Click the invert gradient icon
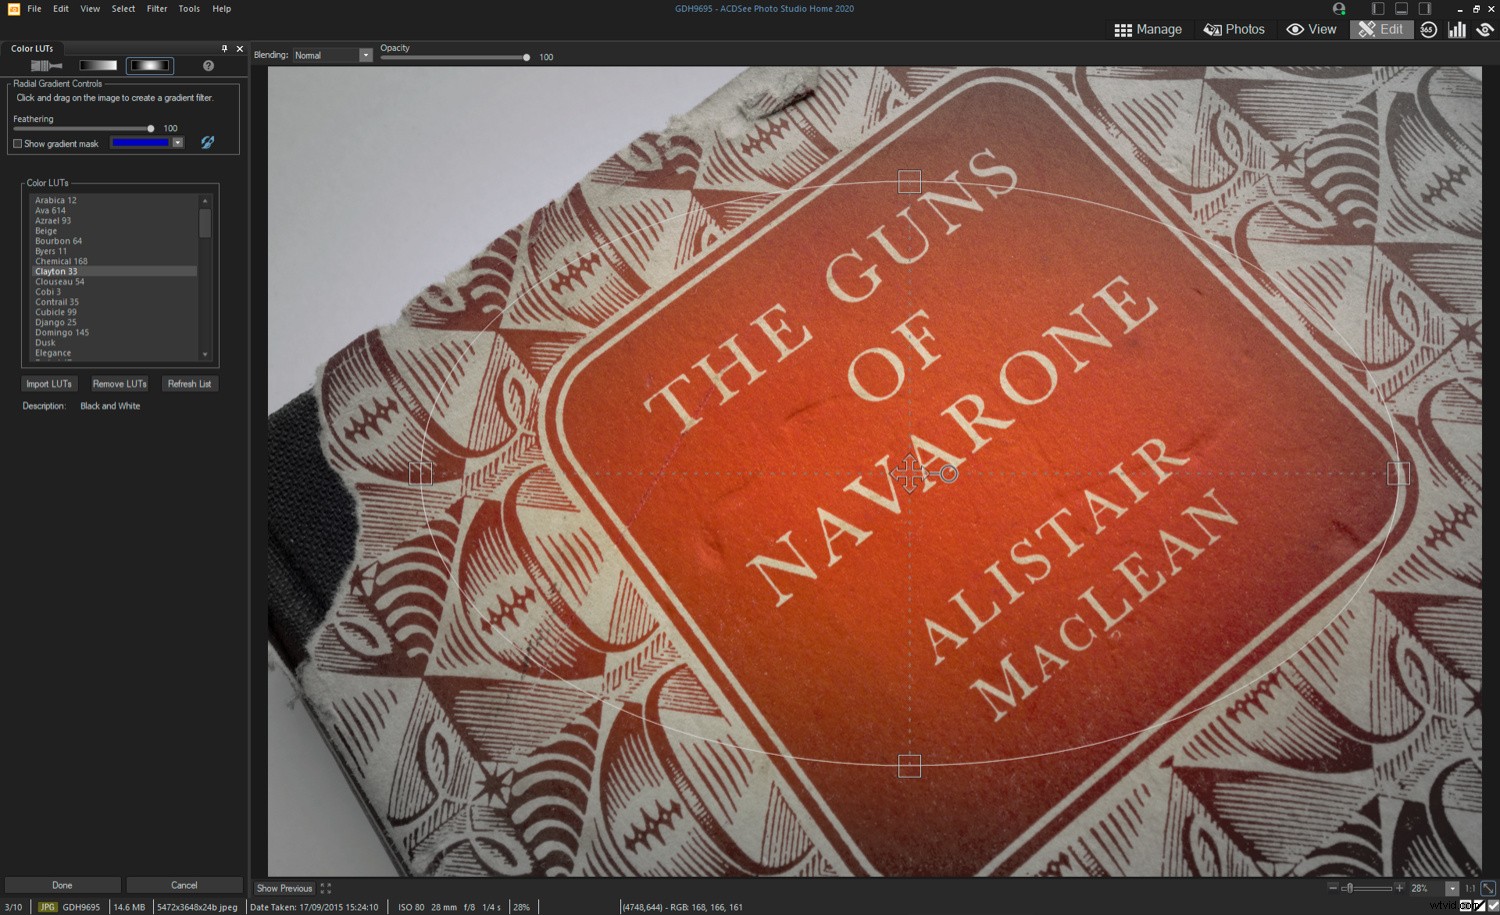The image size is (1500, 915). (x=207, y=143)
